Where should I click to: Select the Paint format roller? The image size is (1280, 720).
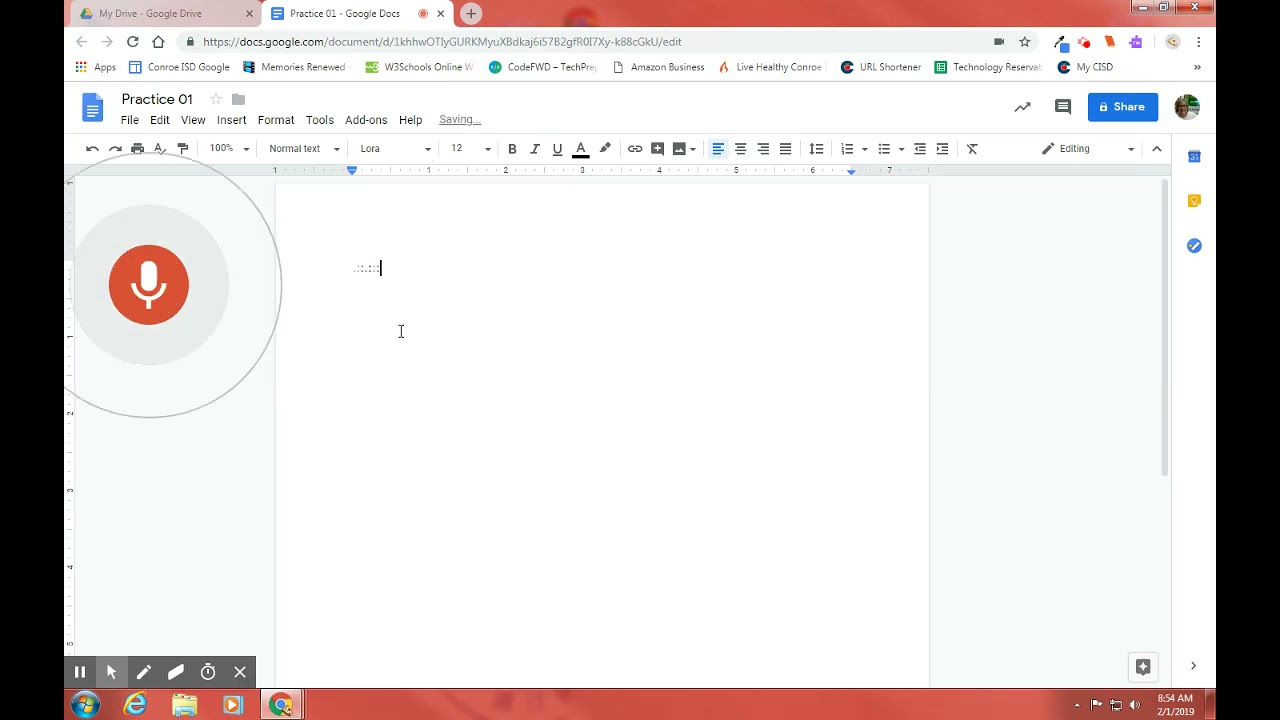pos(183,149)
